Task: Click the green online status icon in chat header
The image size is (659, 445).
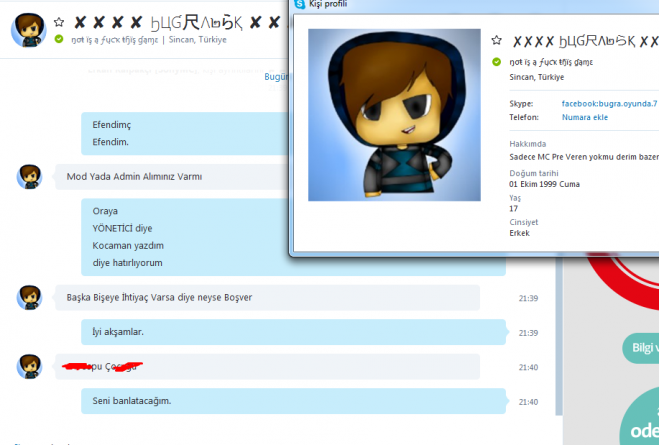Action: pyautogui.click(x=59, y=39)
